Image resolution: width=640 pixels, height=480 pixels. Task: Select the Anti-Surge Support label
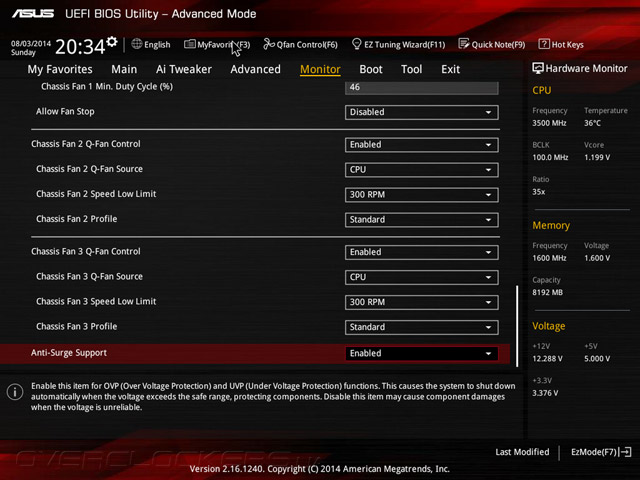tap(69, 353)
